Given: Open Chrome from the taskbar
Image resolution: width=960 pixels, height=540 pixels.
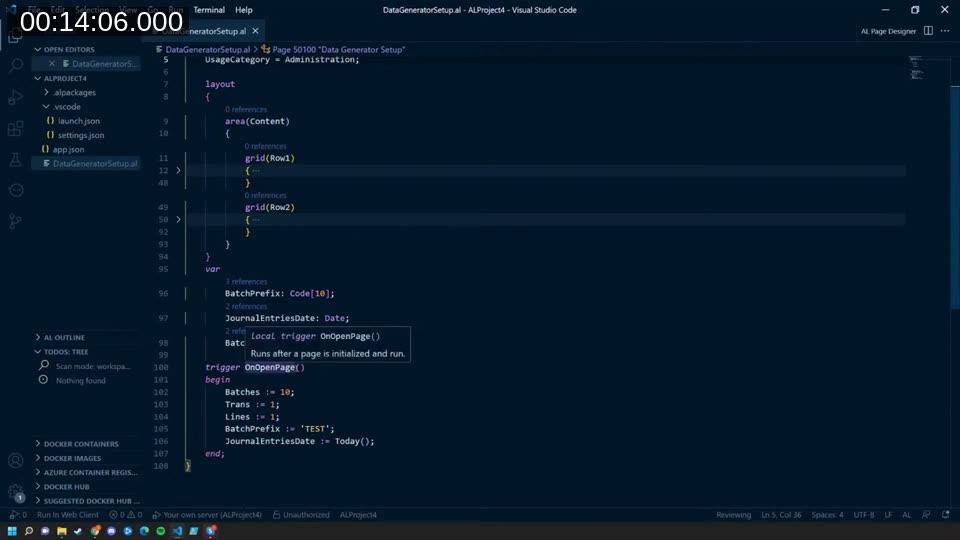Looking at the screenshot, I should (x=94, y=531).
